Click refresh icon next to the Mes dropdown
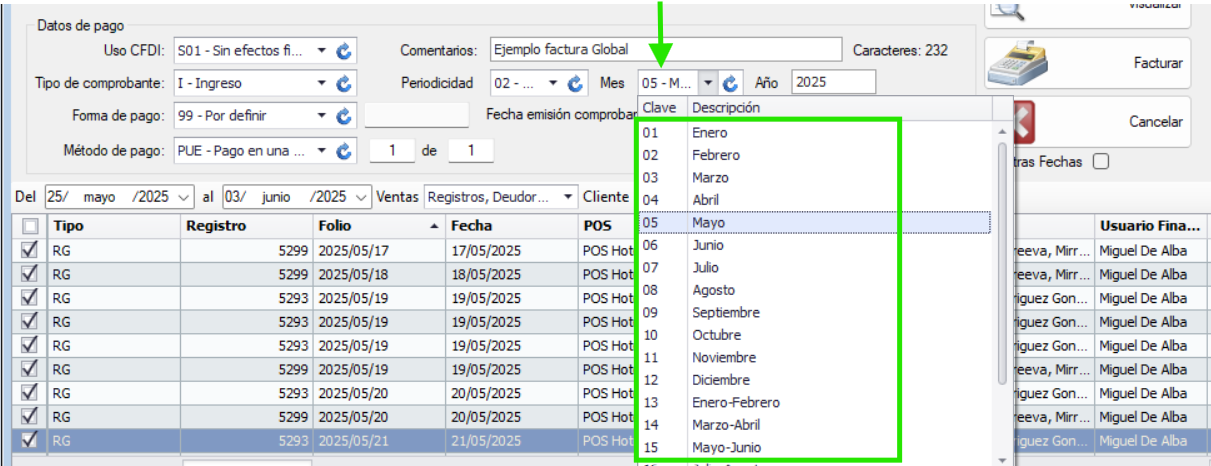Screen dimensions: 1211x466 click(x=731, y=84)
